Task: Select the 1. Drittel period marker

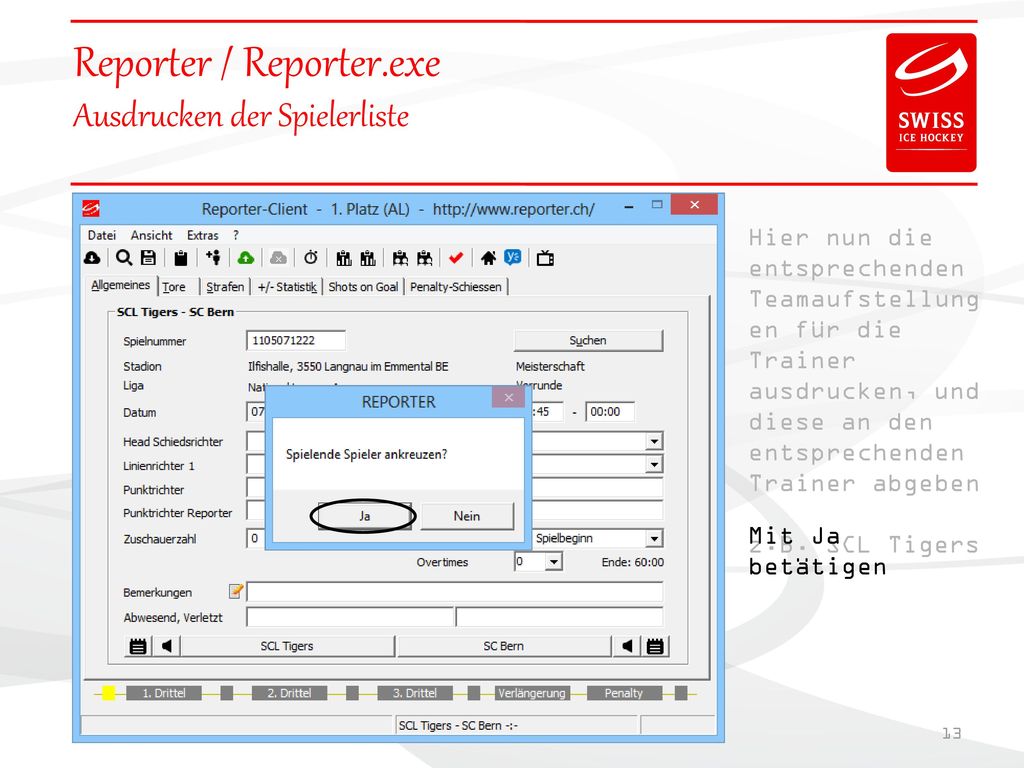Action: pos(164,693)
